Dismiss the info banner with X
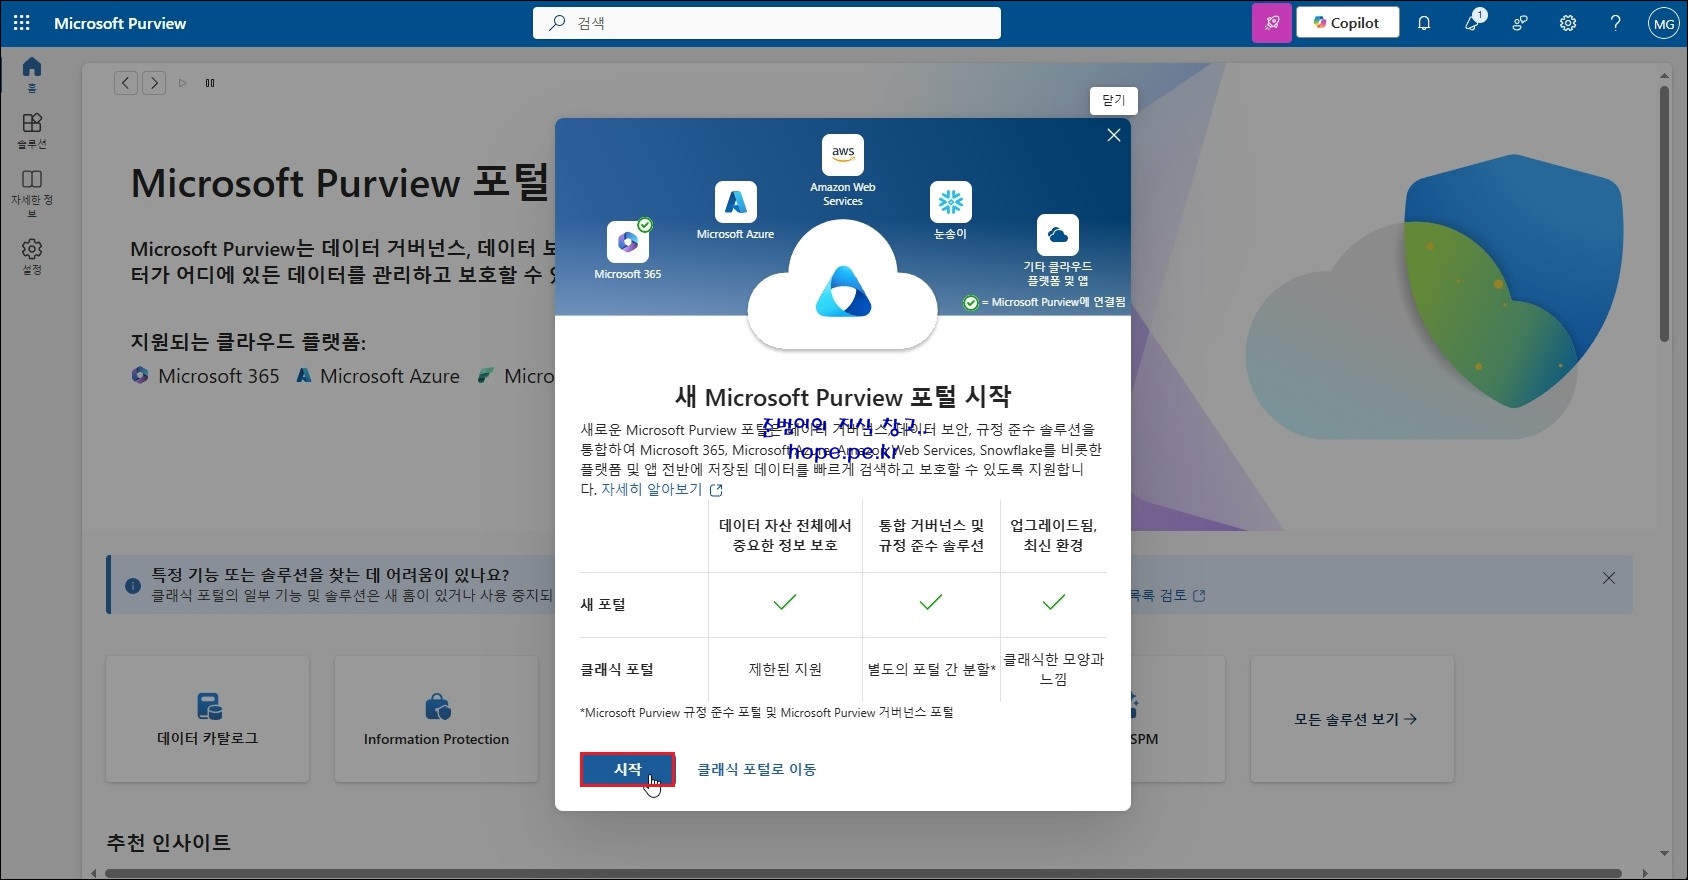Image resolution: width=1688 pixels, height=880 pixels. coord(1609,578)
